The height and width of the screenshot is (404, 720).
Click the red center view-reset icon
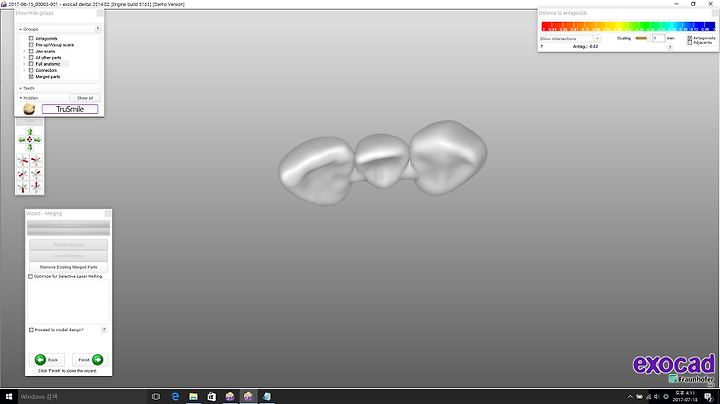point(29,140)
